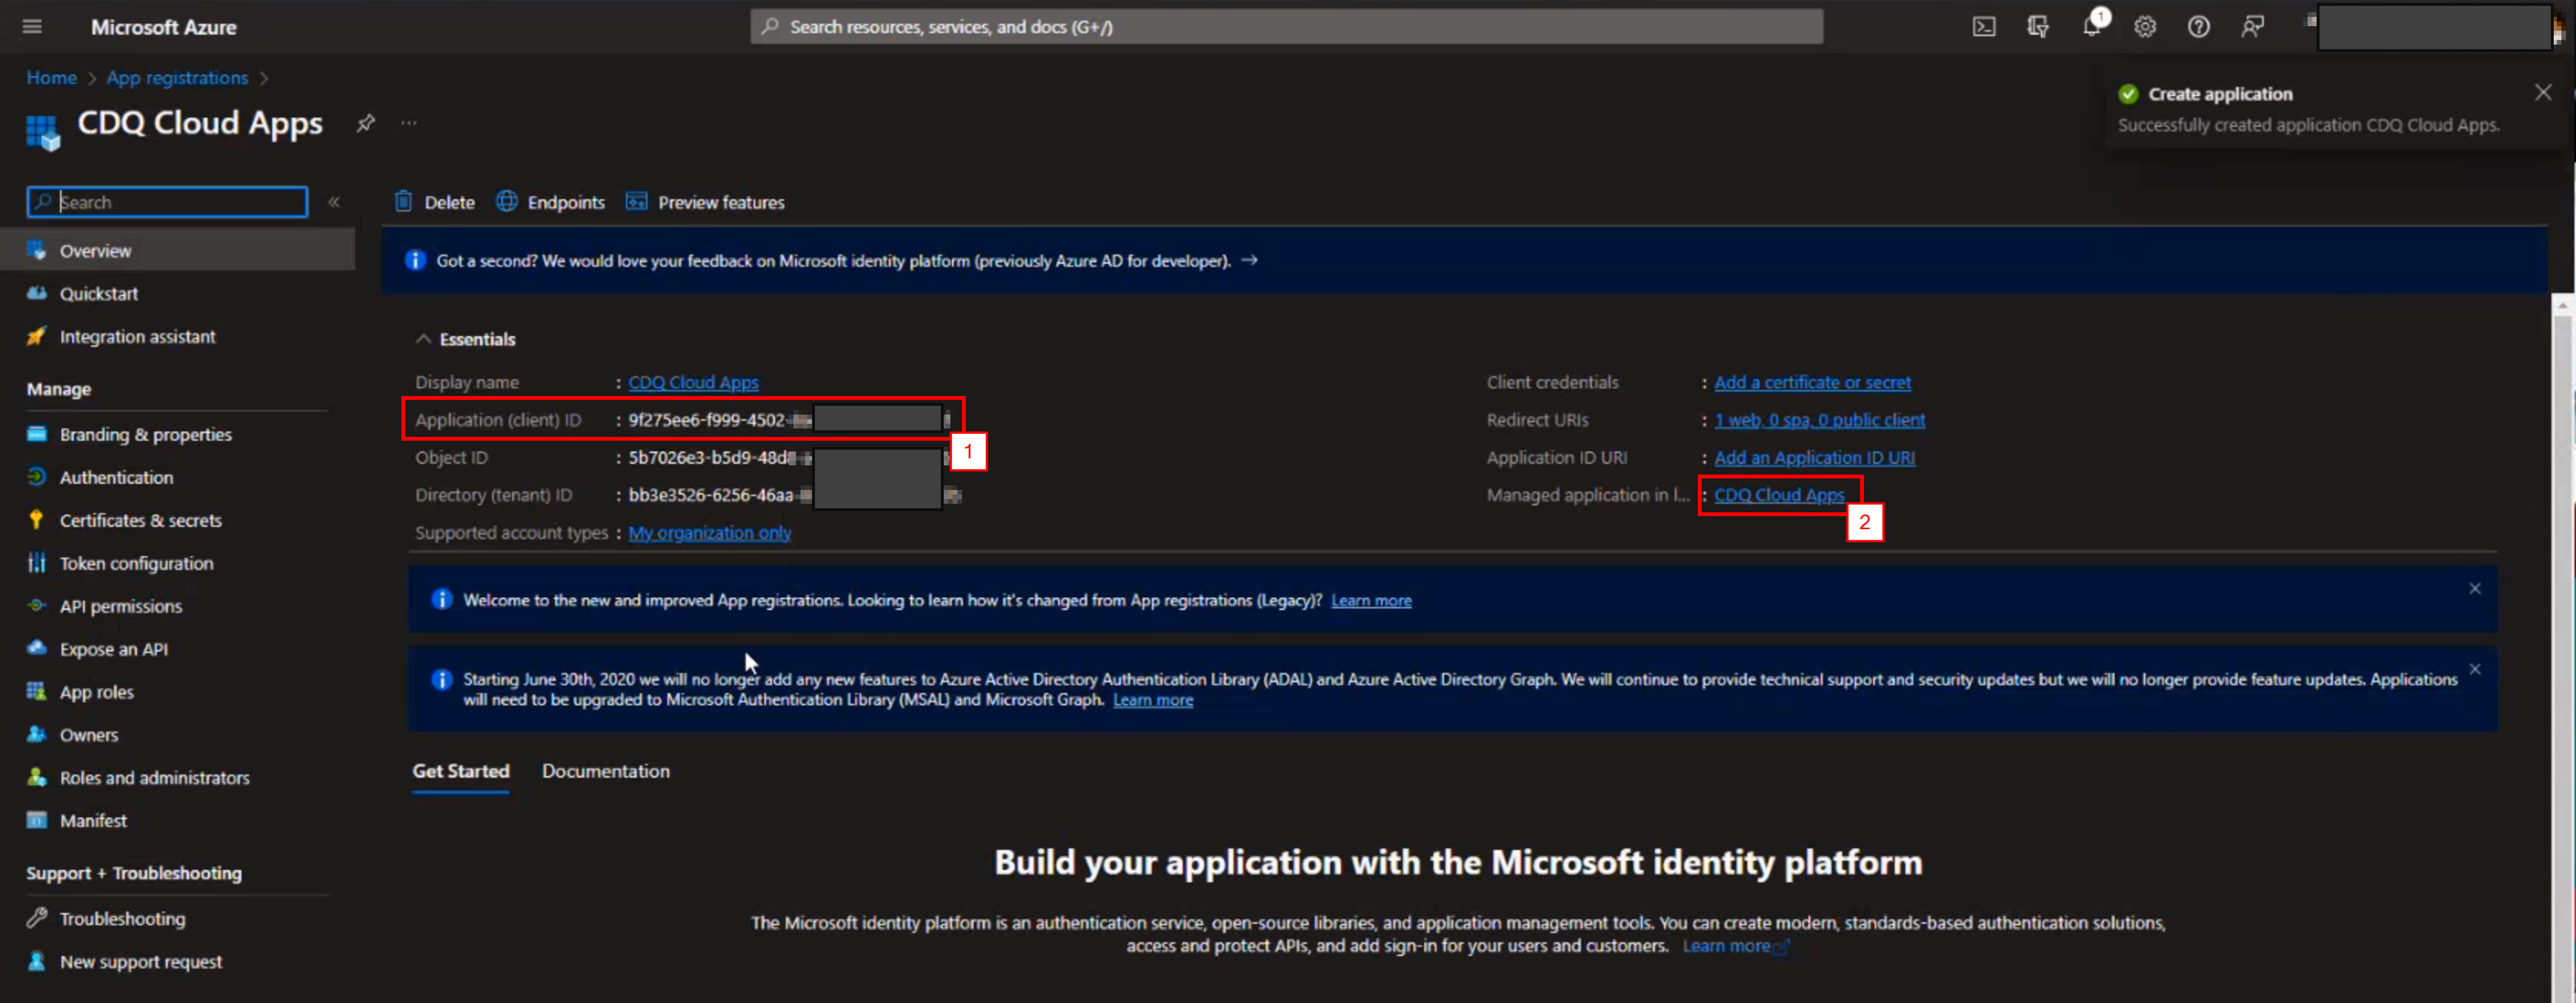
Task: Dismiss the ADAL deprecation banner
Action: click(2475, 669)
